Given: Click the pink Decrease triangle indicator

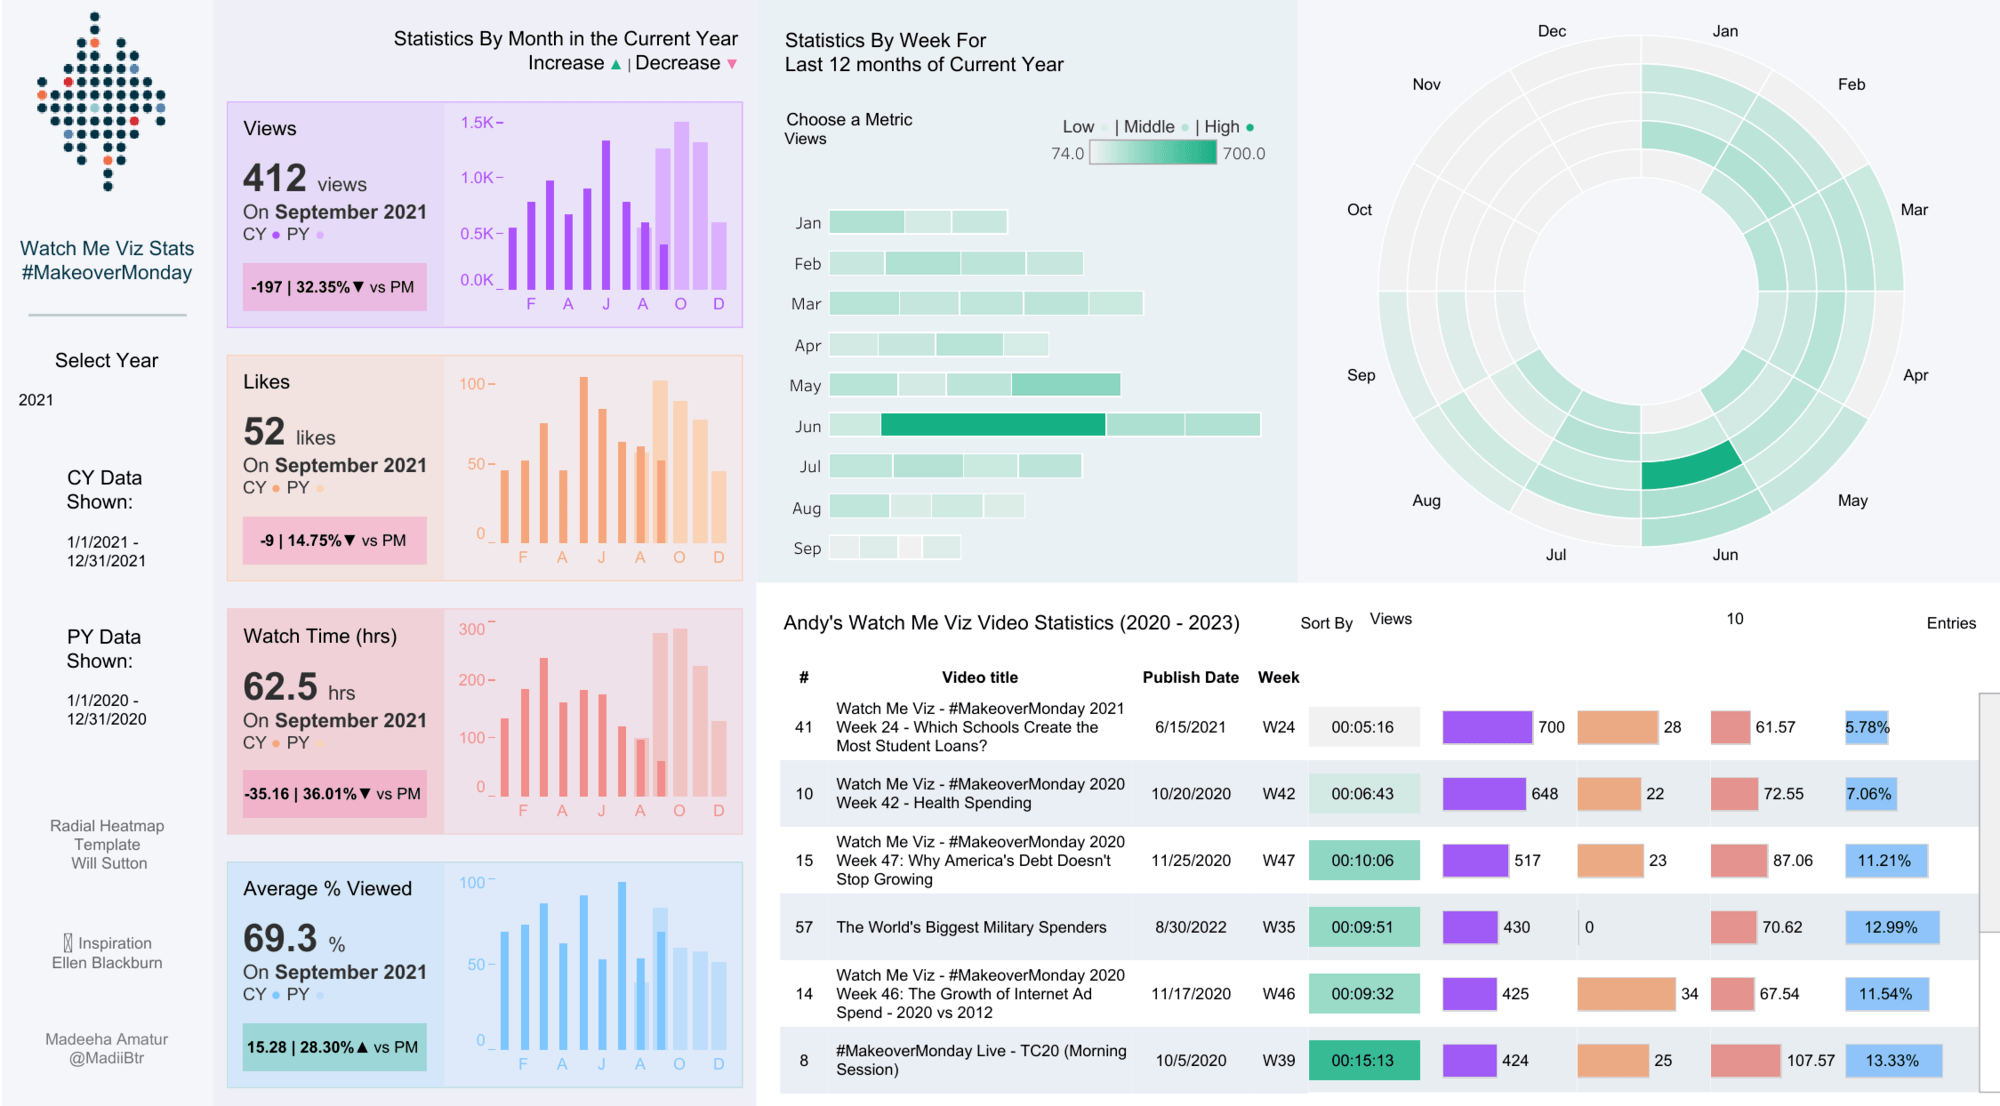Looking at the screenshot, I should pyautogui.click(x=731, y=62).
